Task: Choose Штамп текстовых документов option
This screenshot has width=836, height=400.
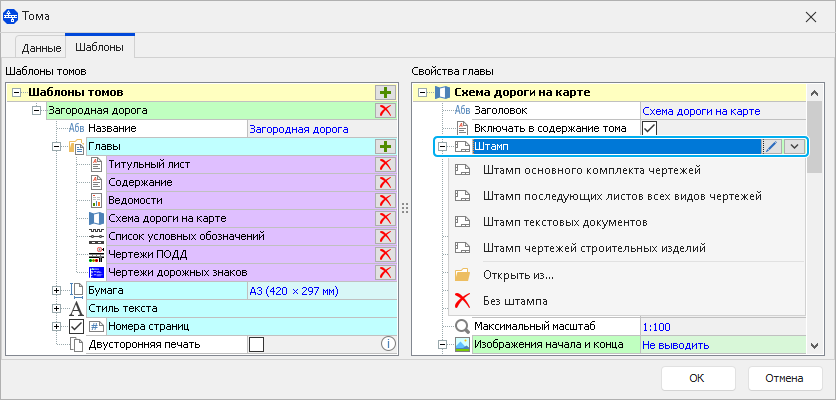Action: [564, 220]
